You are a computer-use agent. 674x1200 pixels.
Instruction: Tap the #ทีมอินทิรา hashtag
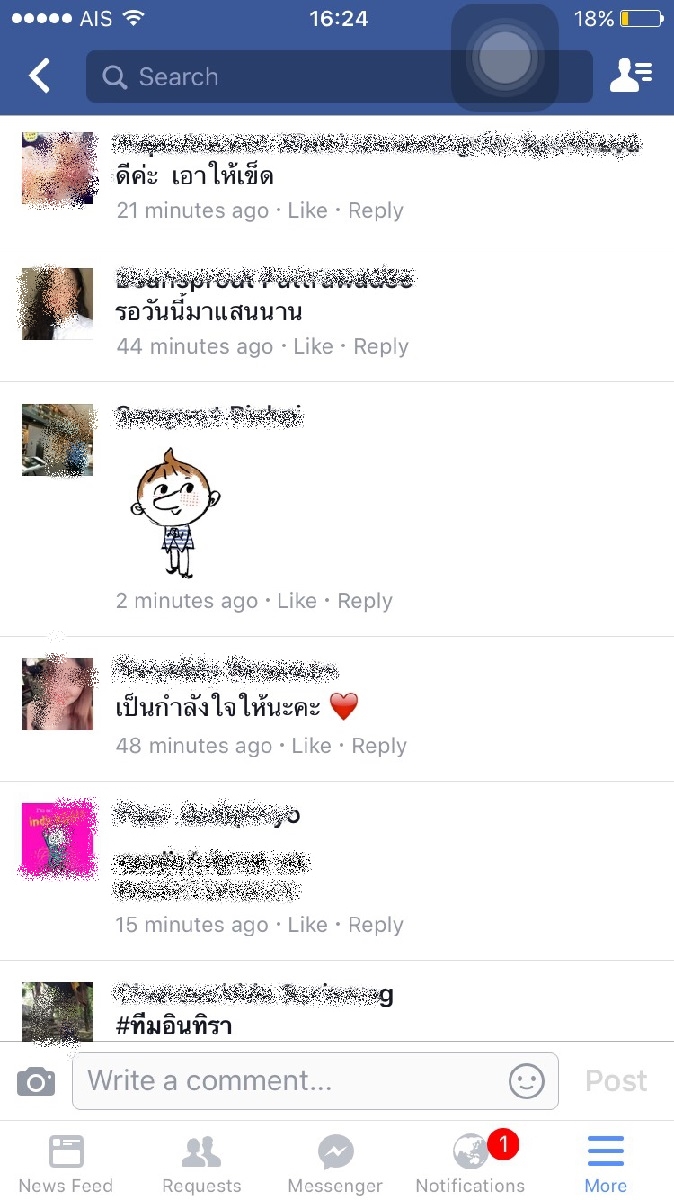coord(174,1024)
